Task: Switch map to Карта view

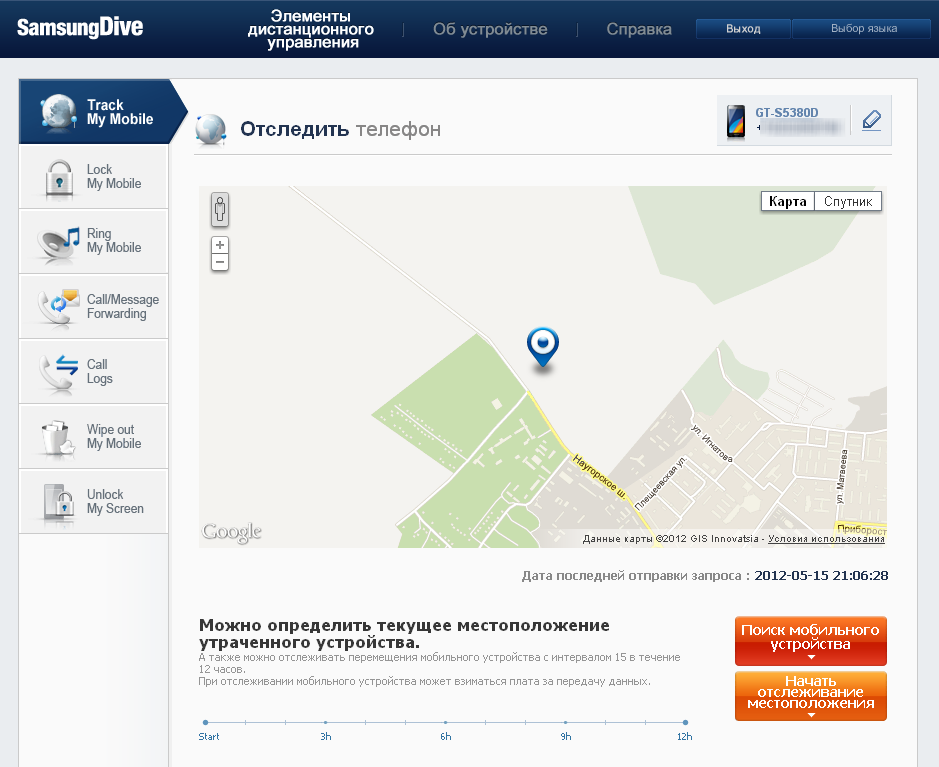Action: pyautogui.click(x=788, y=202)
